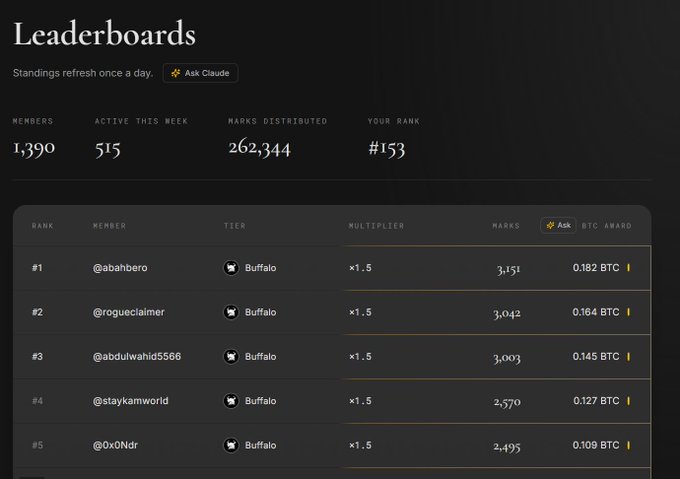The width and height of the screenshot is (680, 479).
Task: Click the Members count 1,390
Action: coord(34,148)
